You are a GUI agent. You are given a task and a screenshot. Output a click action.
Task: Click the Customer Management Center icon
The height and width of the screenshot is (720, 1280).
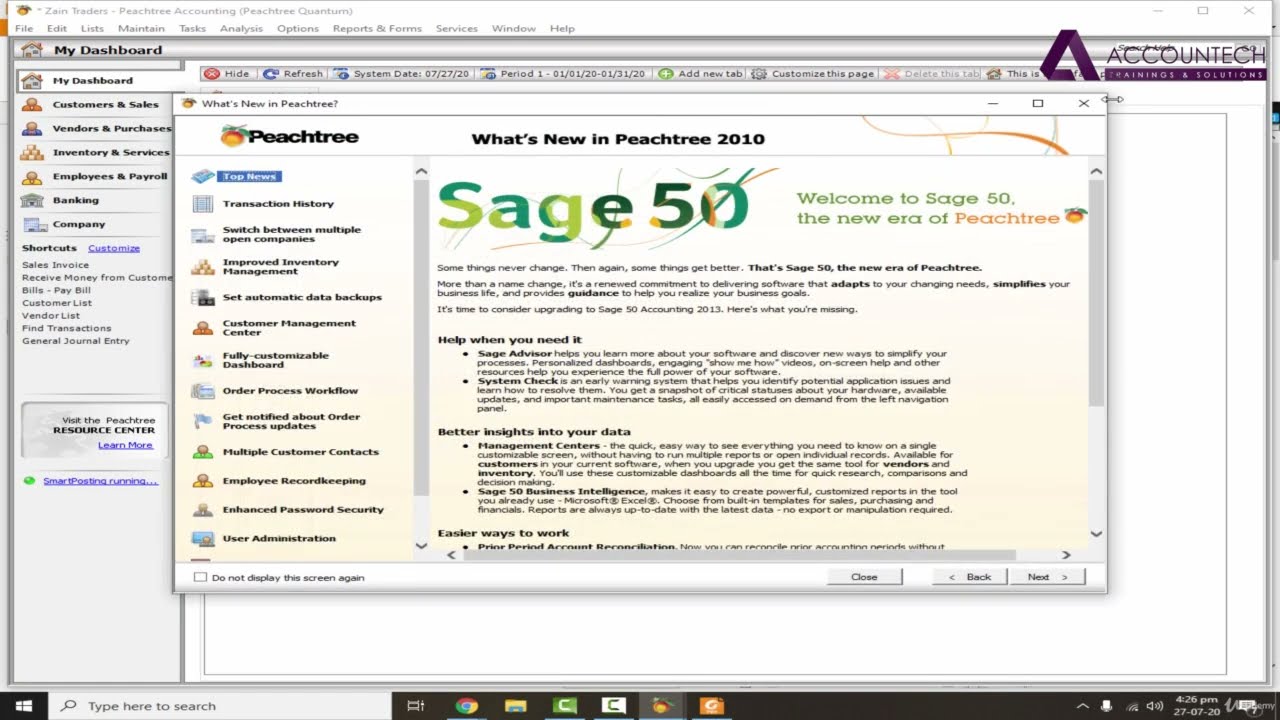[203, 328]
